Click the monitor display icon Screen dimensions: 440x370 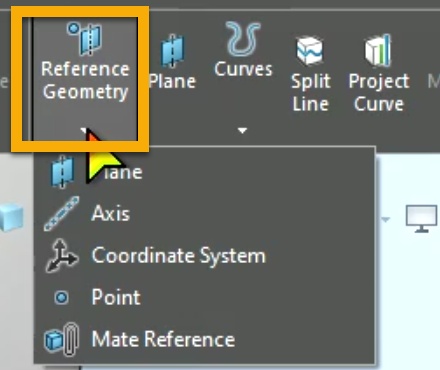(x=422, y=219)
